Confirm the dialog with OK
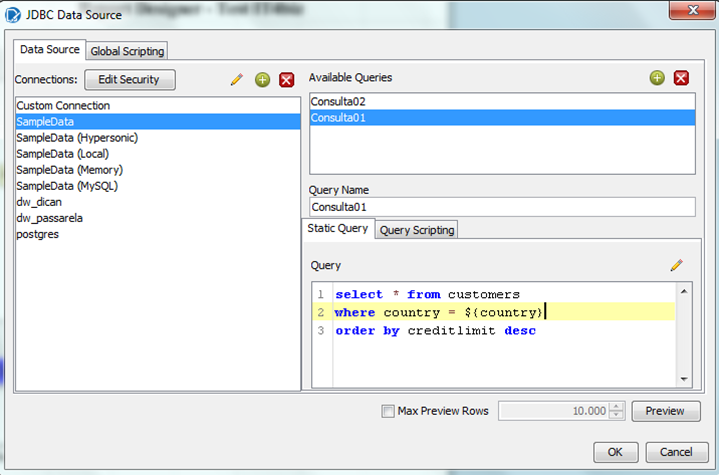Viewport: 719px width, 475px height. click(615, 451)
